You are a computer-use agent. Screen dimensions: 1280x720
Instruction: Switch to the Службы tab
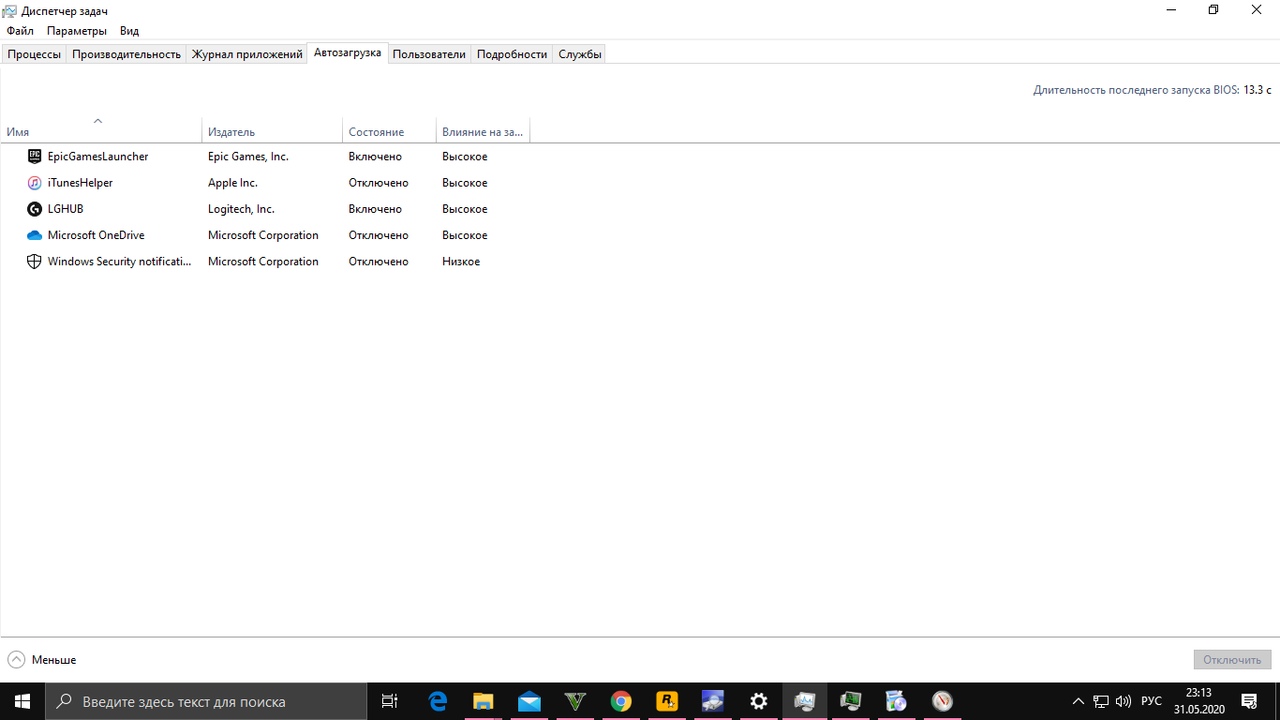[x=580, y=54]
